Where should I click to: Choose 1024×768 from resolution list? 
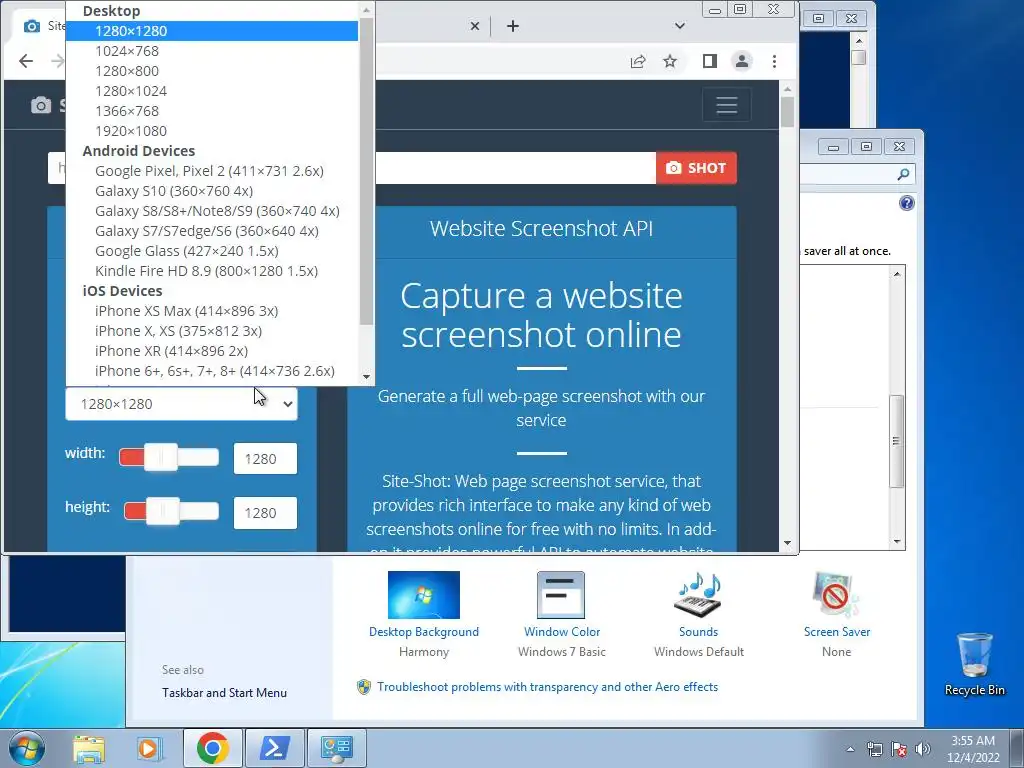212,51
